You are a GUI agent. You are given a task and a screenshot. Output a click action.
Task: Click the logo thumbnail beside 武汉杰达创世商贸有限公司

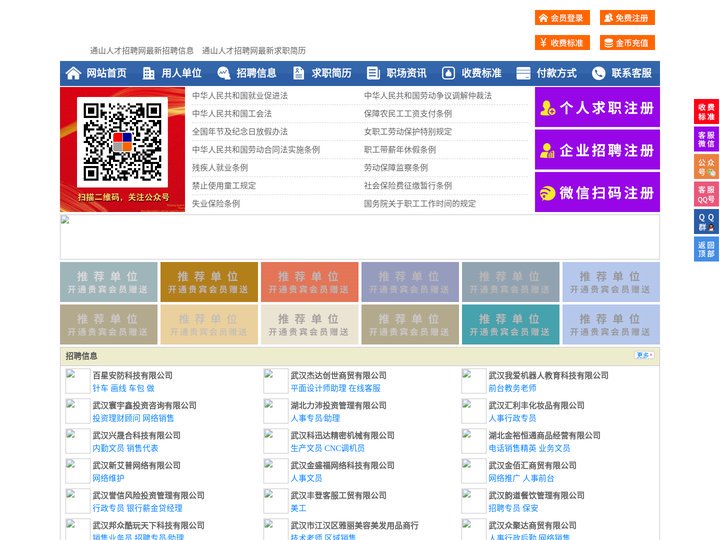[x=276, y=381]
